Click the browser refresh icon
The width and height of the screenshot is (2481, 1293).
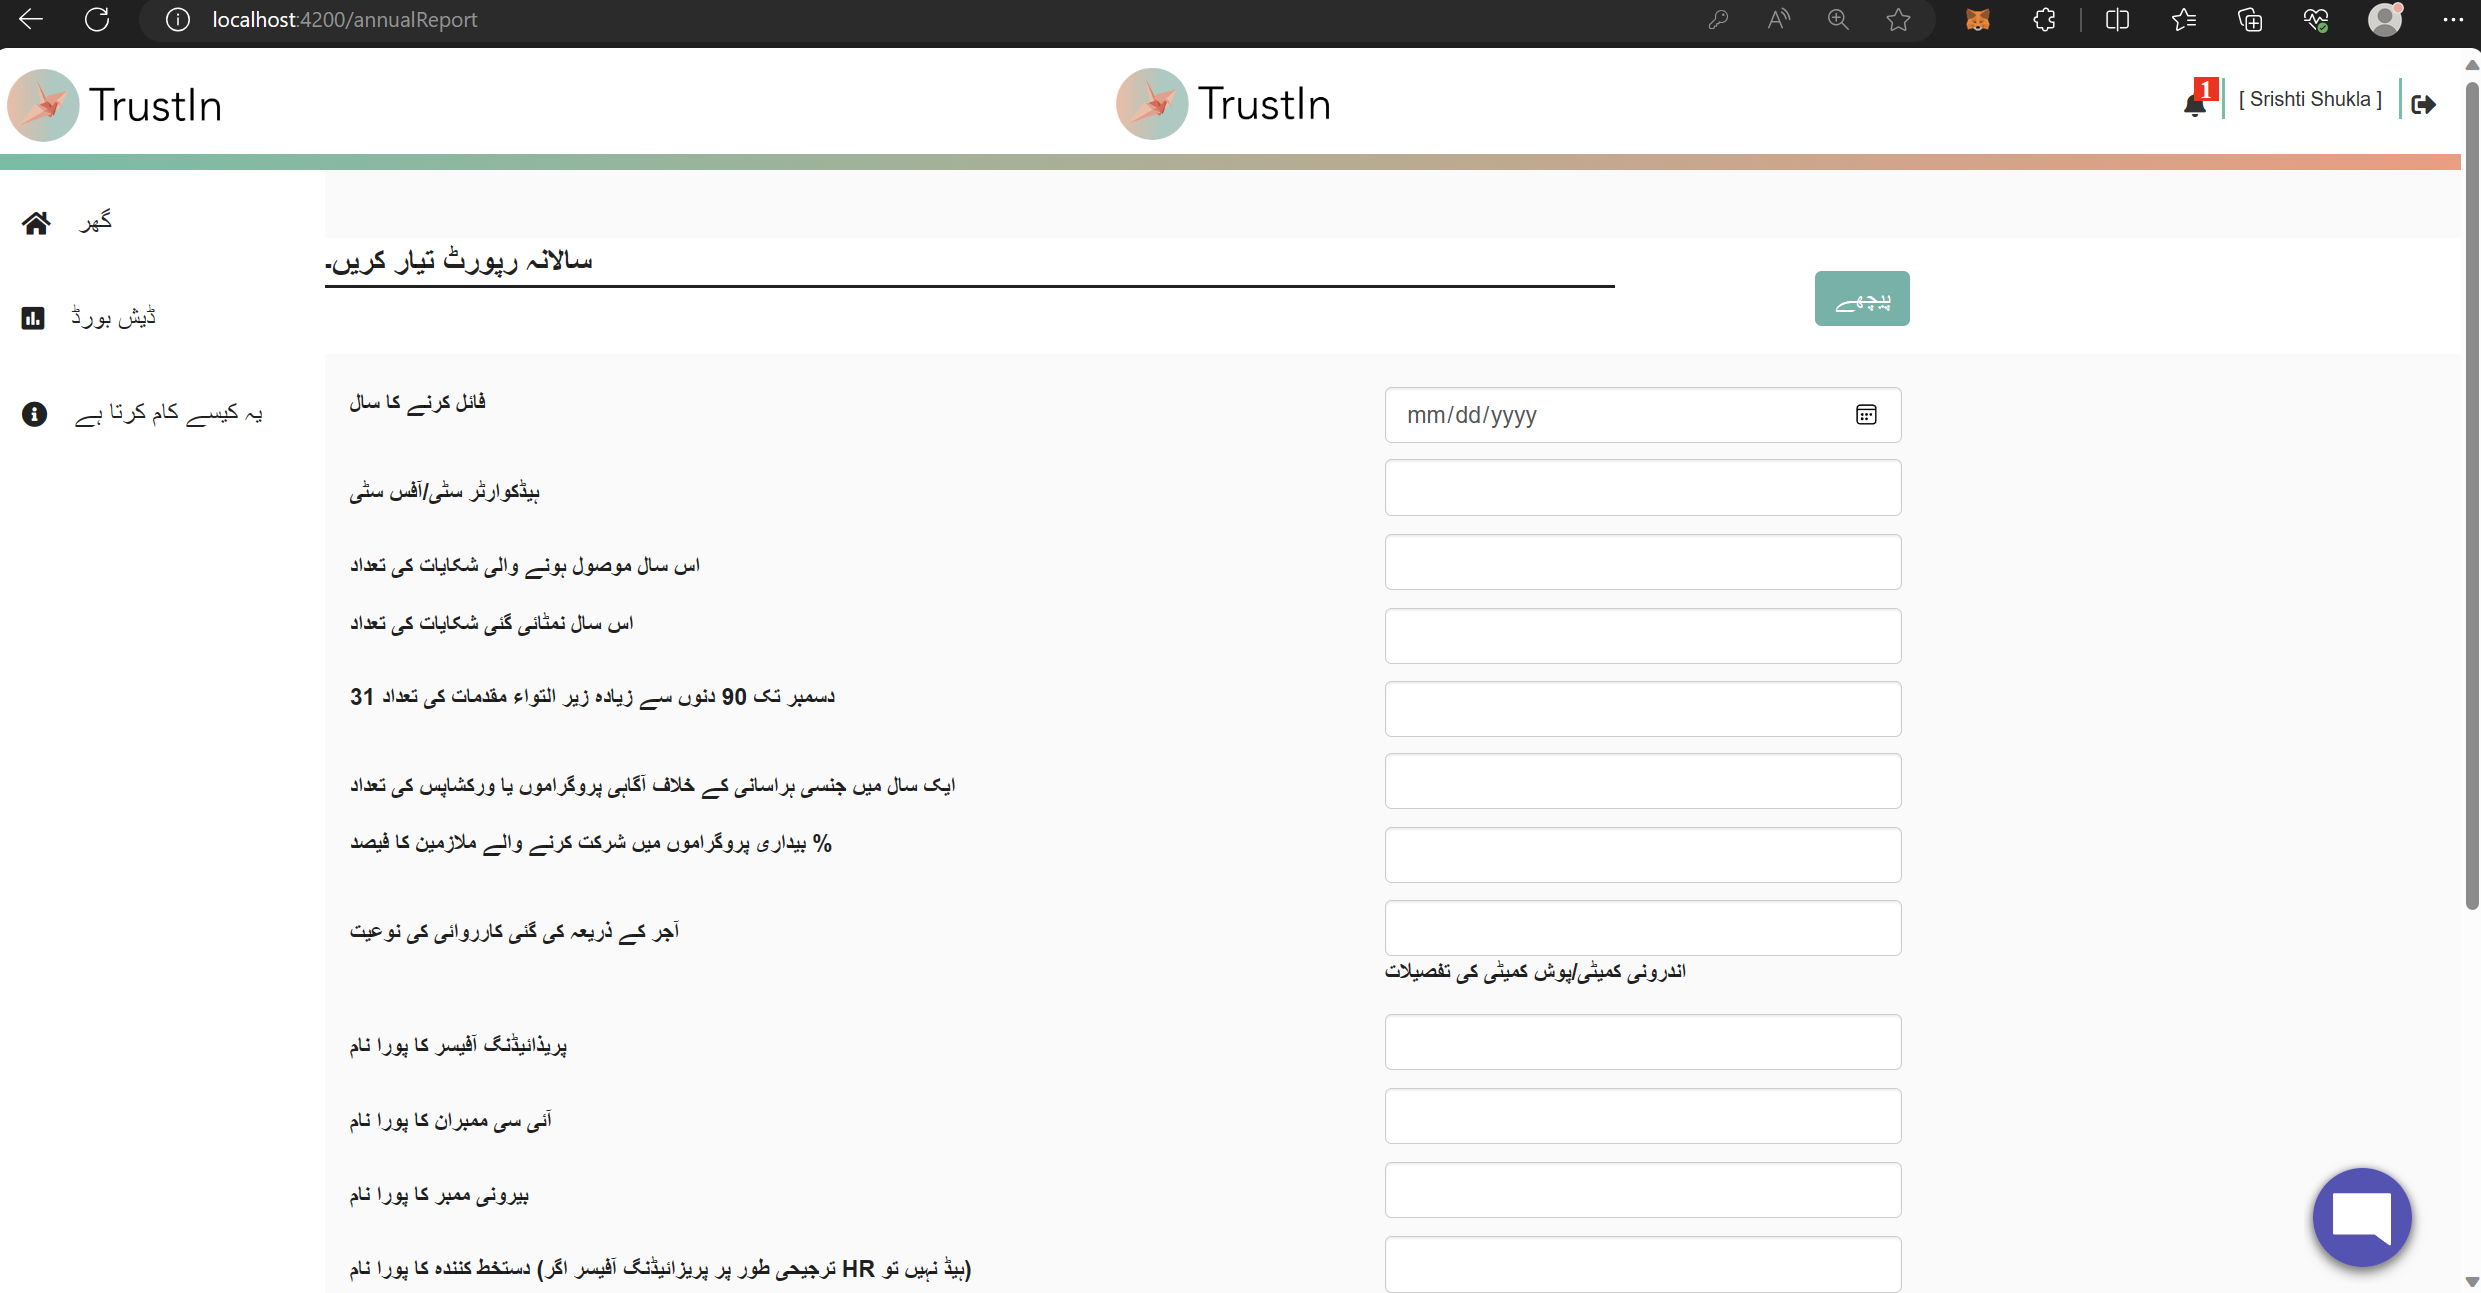pyautogui.click(x=97, y=20)
